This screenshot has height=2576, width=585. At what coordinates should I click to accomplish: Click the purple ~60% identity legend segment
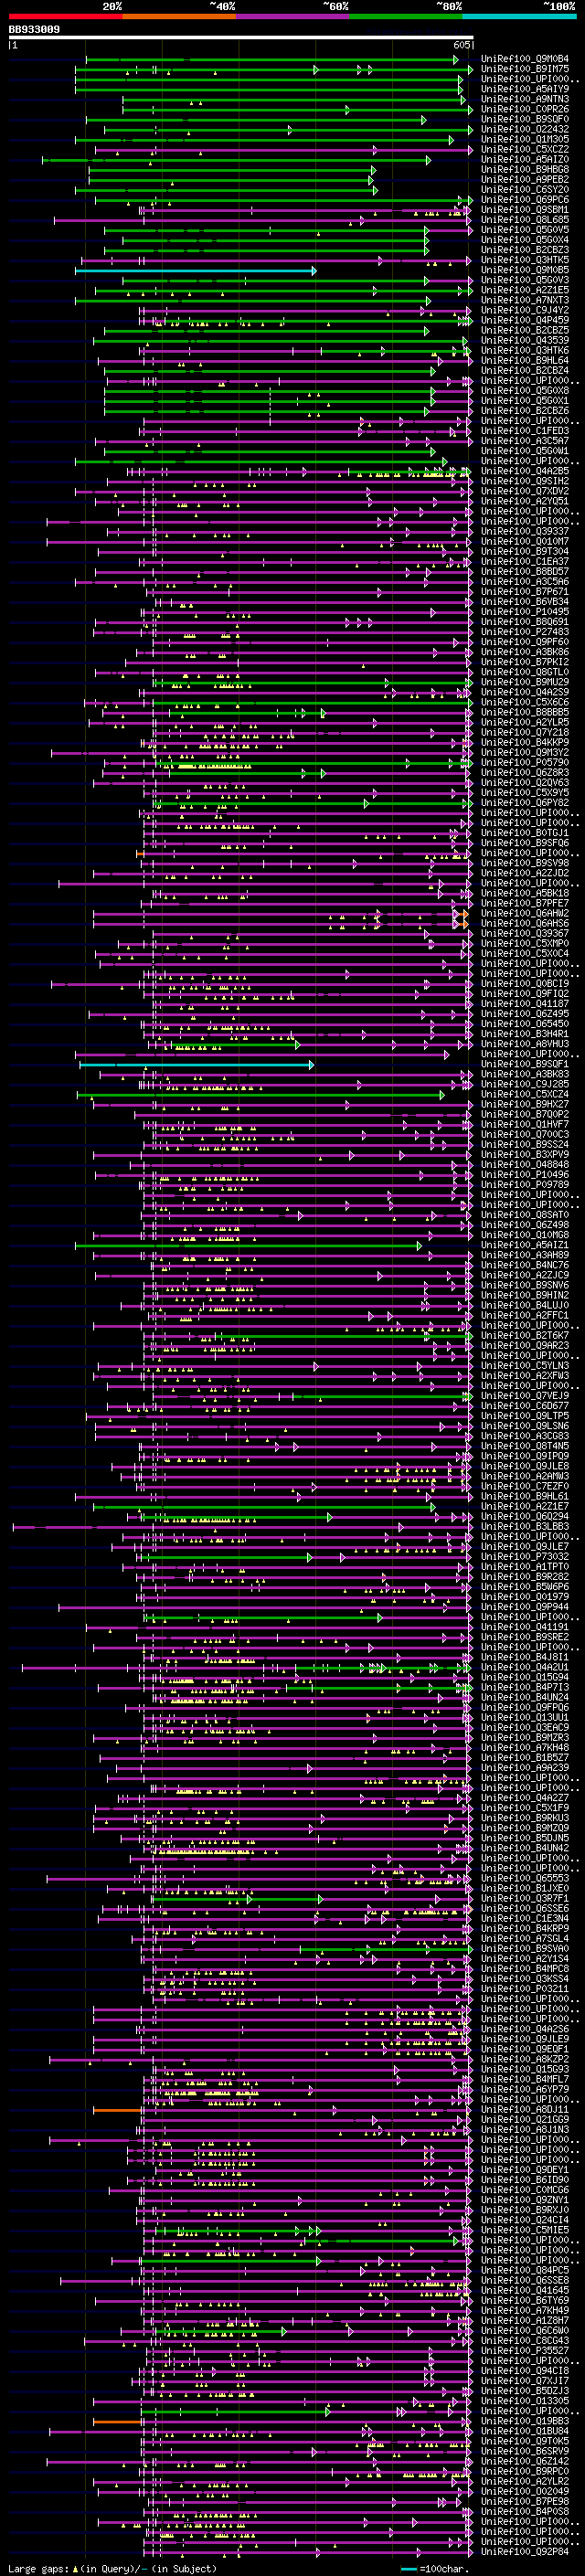coord(292,16)
